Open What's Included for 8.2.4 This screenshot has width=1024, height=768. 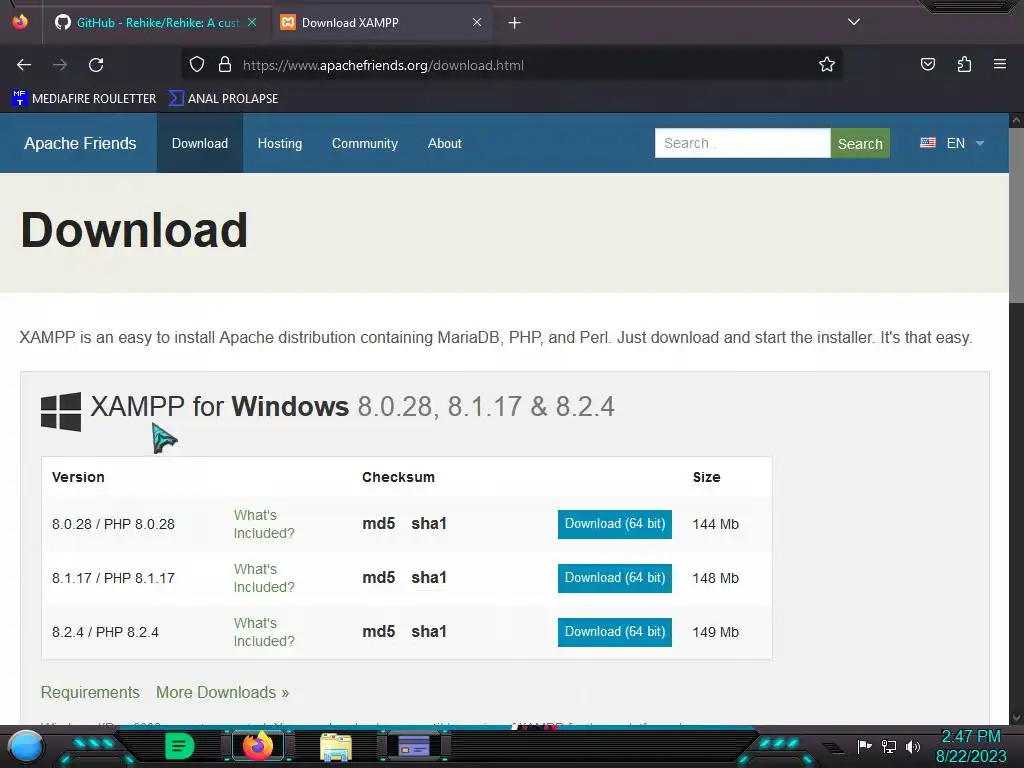[264, 632]
